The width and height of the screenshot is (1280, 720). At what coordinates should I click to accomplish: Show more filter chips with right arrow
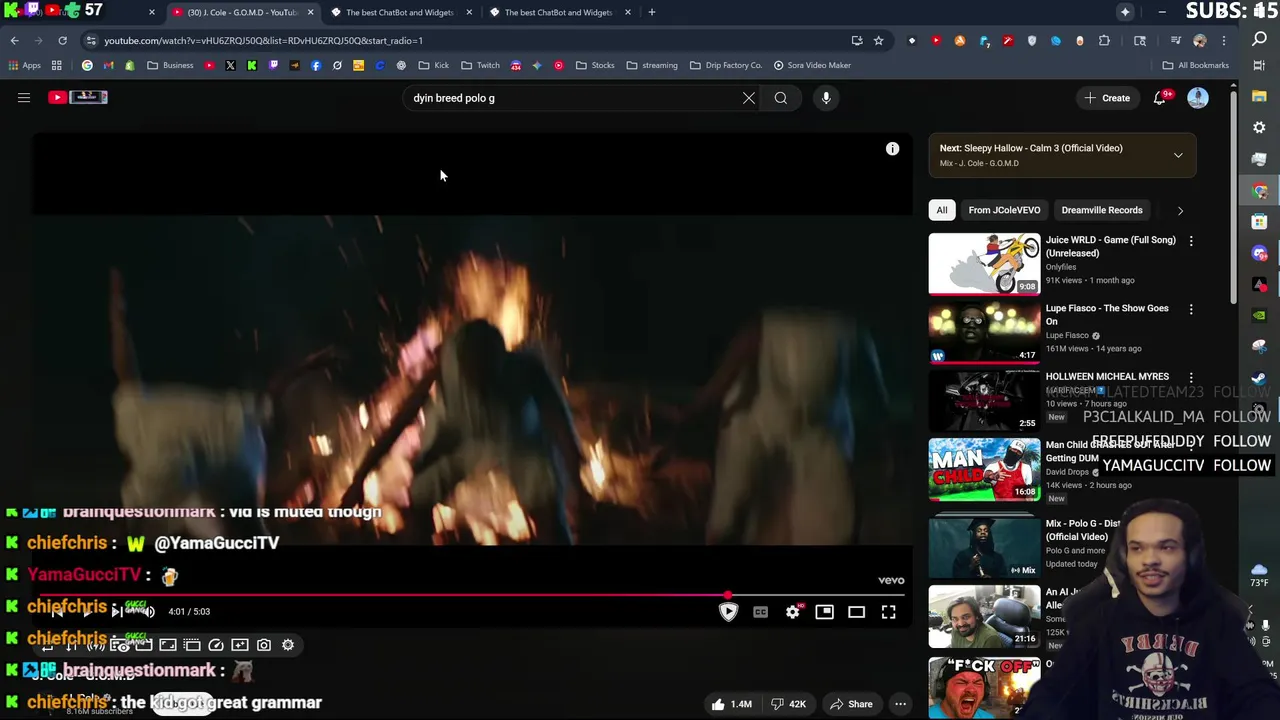click(x=1180, y=210)
